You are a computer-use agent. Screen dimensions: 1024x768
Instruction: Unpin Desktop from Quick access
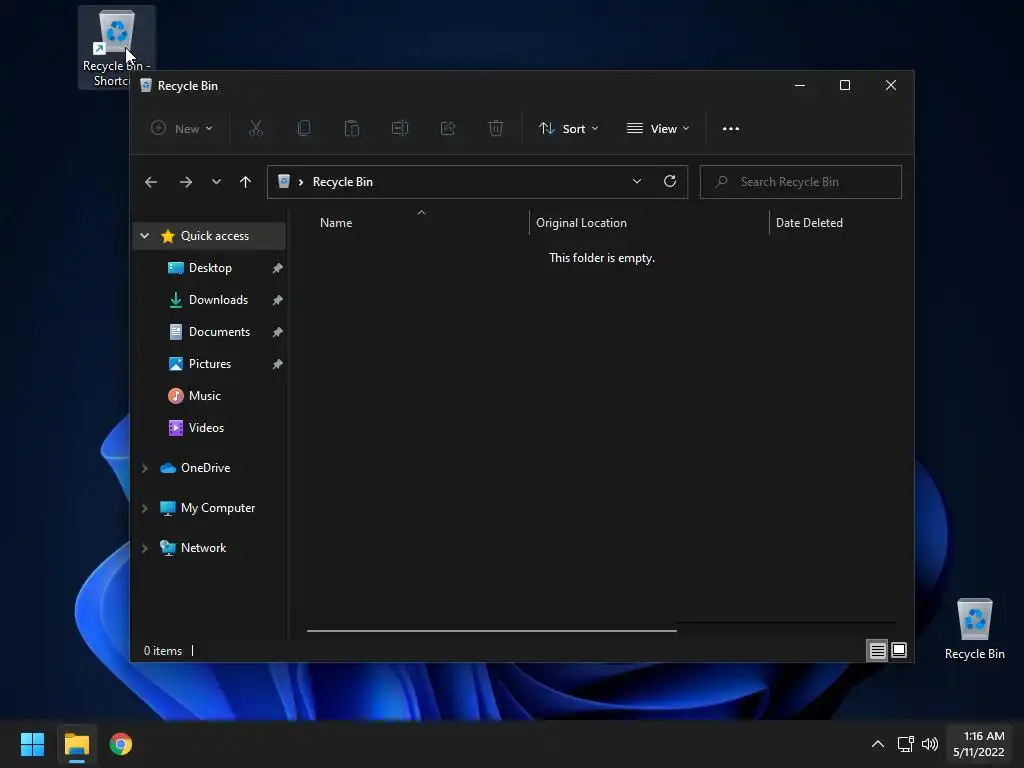(x=277, y=268)
